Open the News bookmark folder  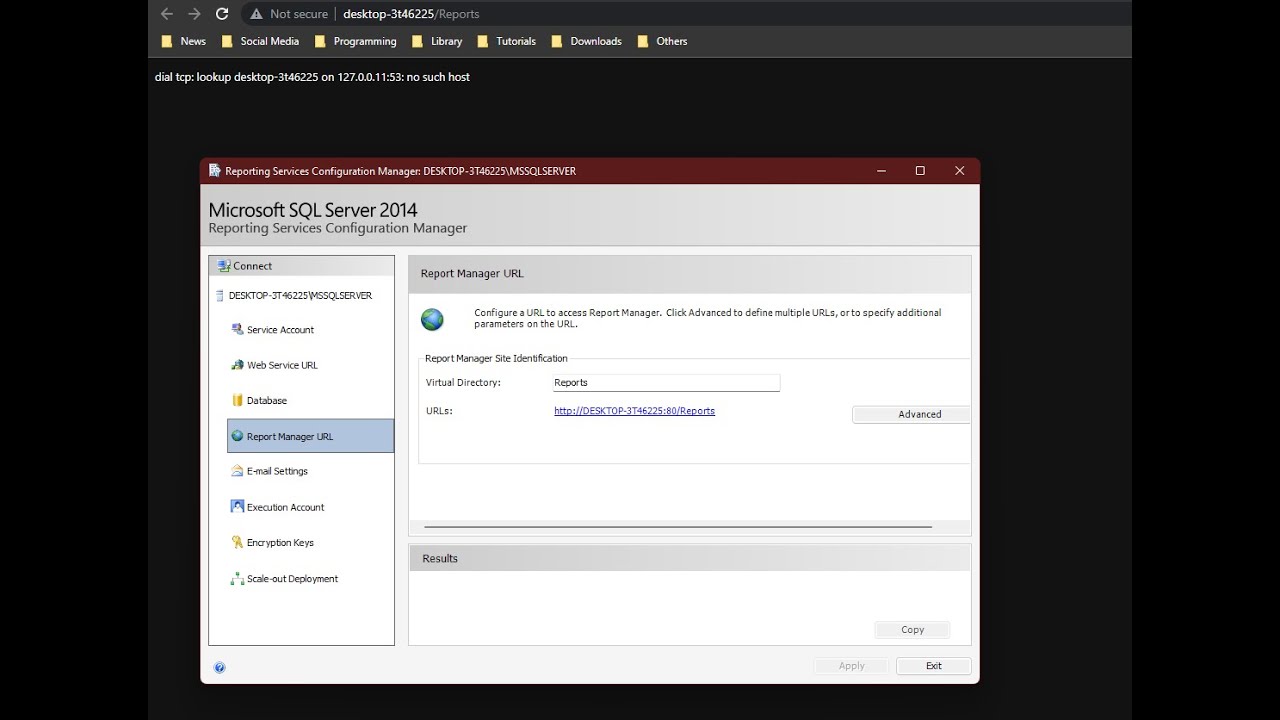(x=184, y=41)
